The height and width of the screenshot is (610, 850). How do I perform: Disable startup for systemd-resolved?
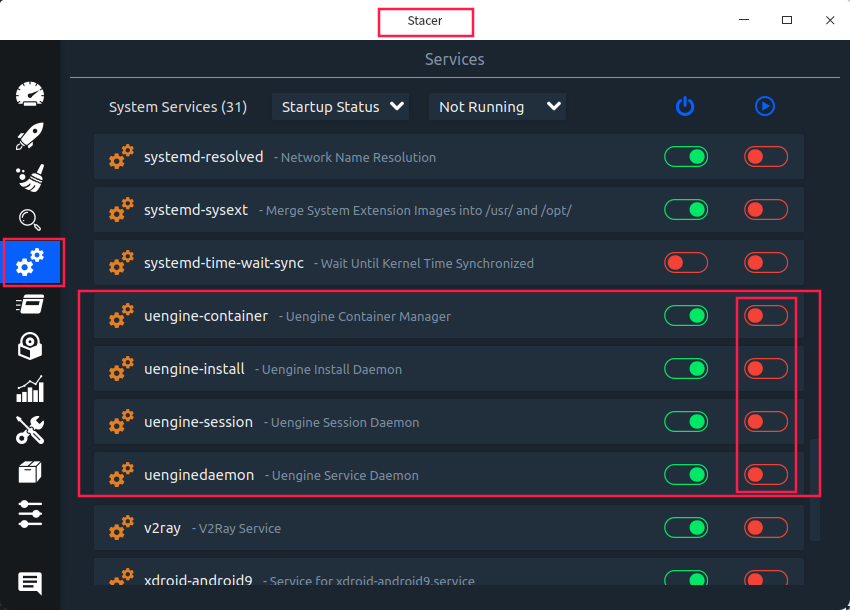click(x=686, y=157)
